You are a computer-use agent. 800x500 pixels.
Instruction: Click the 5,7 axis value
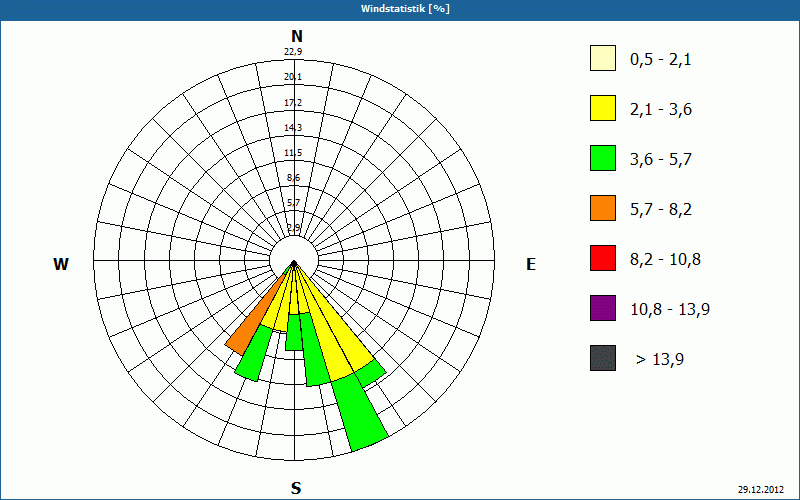293,203
